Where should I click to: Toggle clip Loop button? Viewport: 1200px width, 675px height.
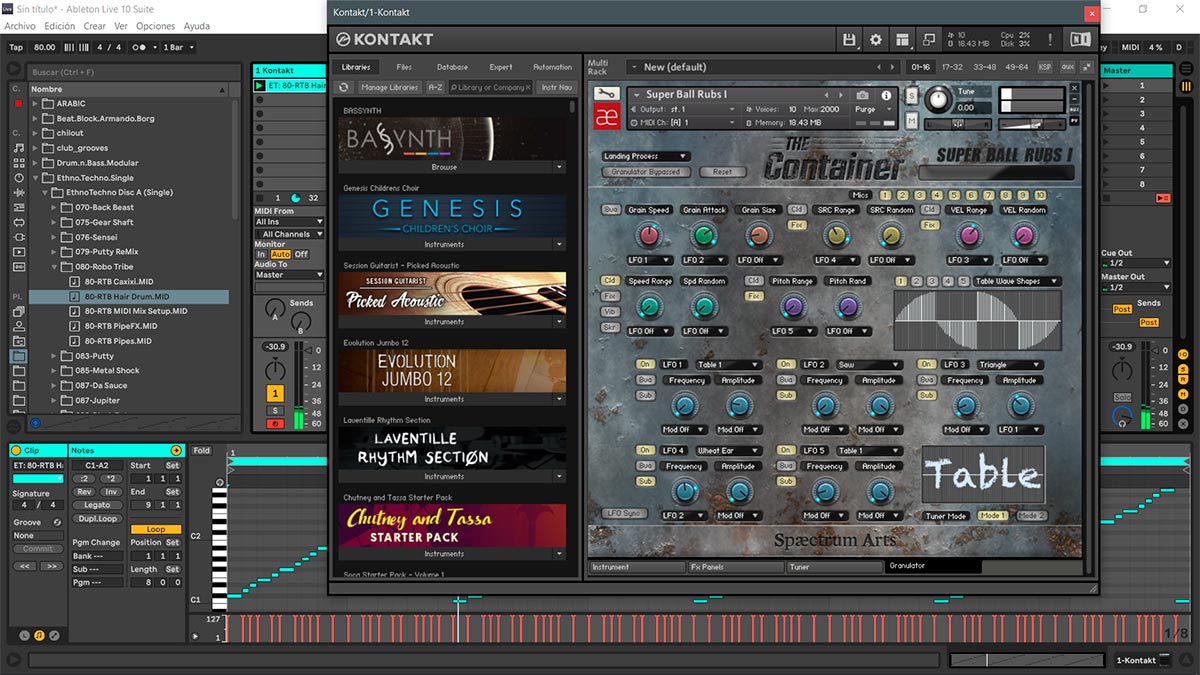pos(156,529)
